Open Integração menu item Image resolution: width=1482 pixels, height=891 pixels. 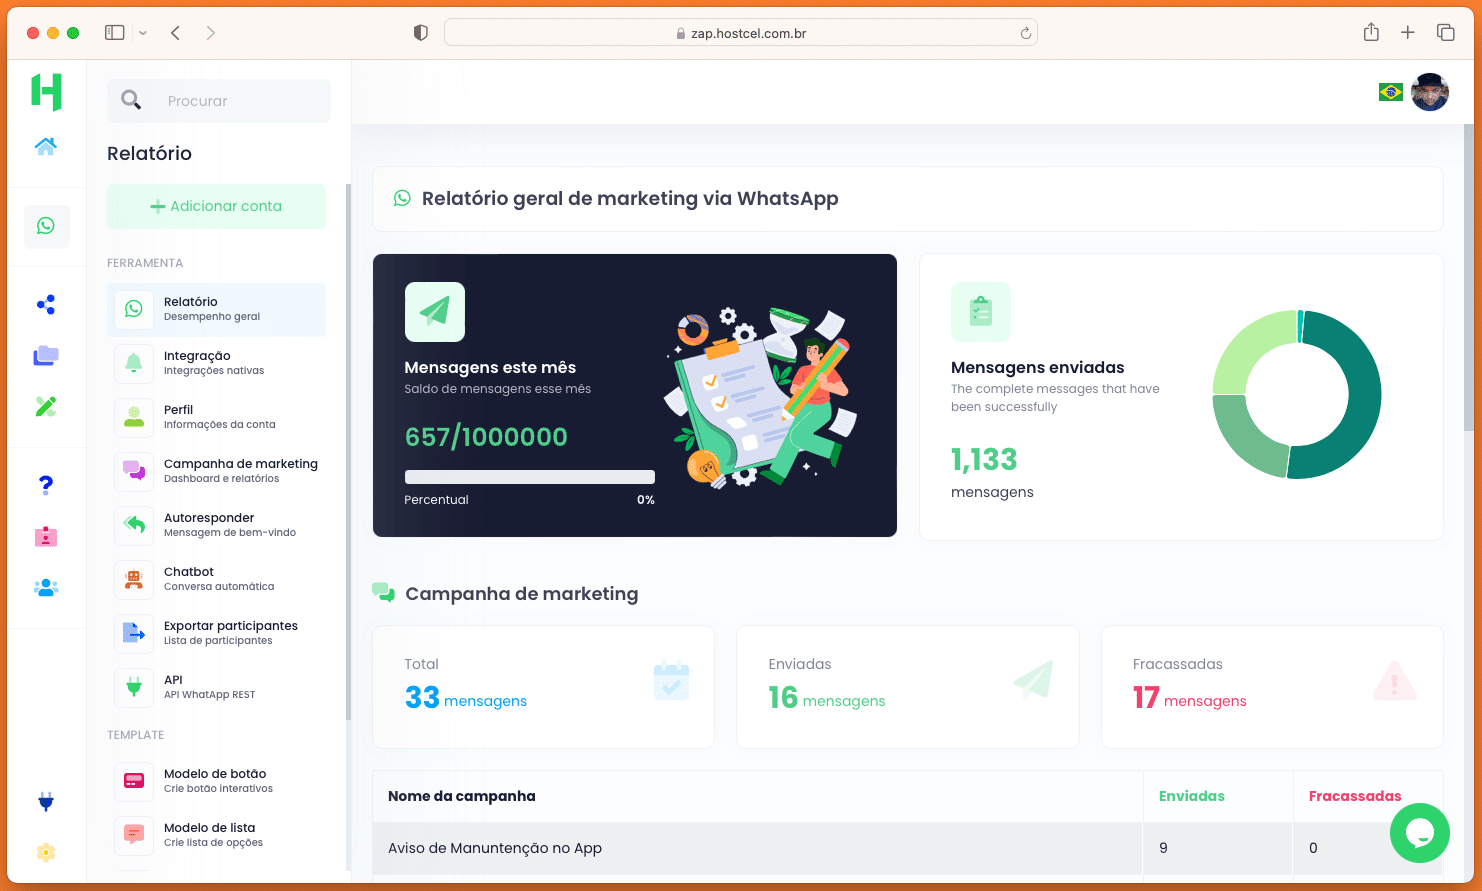coord(217,363)
